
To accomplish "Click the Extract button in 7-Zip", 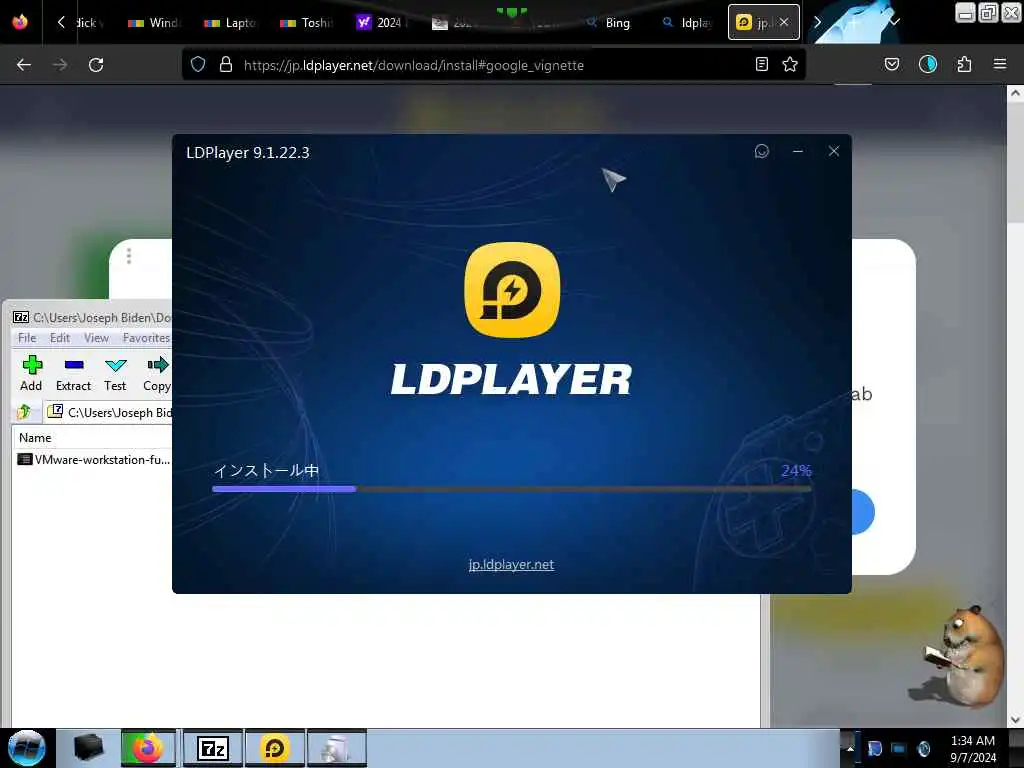I will pos(73,374).
